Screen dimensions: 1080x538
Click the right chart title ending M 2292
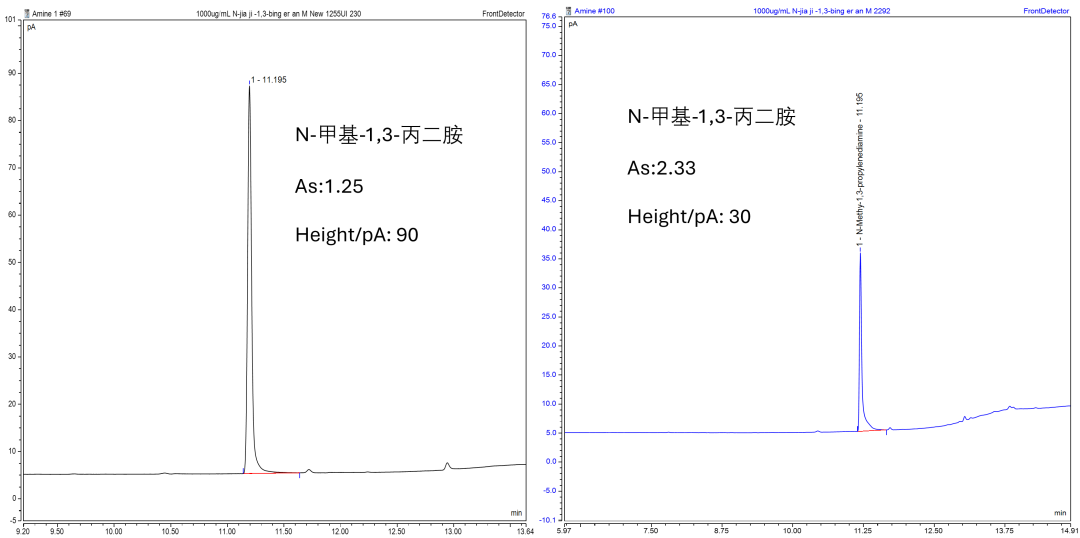coord(820,10)
